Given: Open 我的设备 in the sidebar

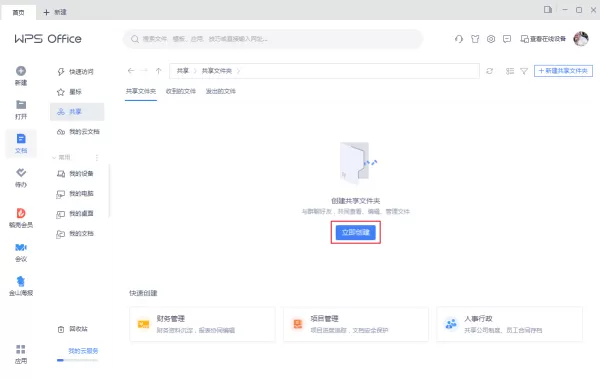Looking at the screenshot, I should pyautogui.click(x=77, y=173).
